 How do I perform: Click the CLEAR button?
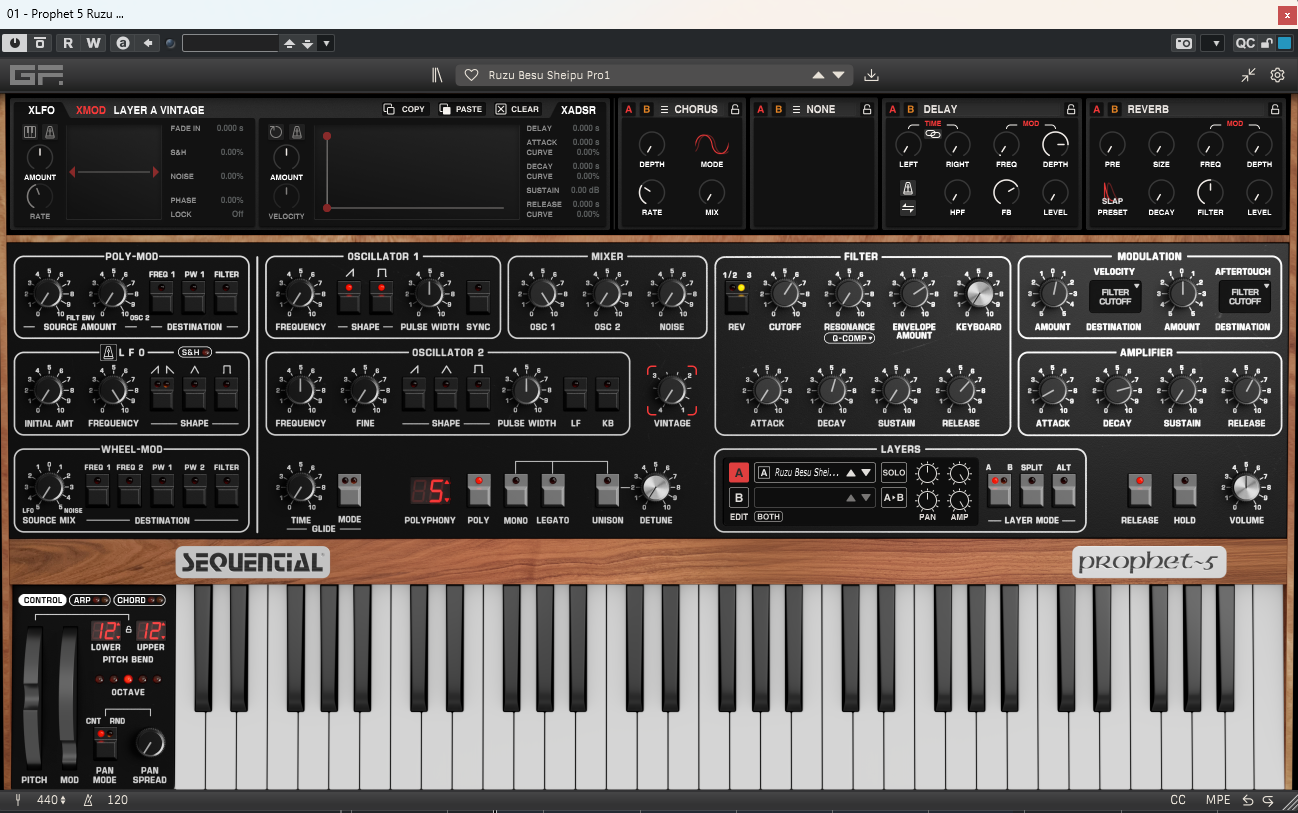517,109
